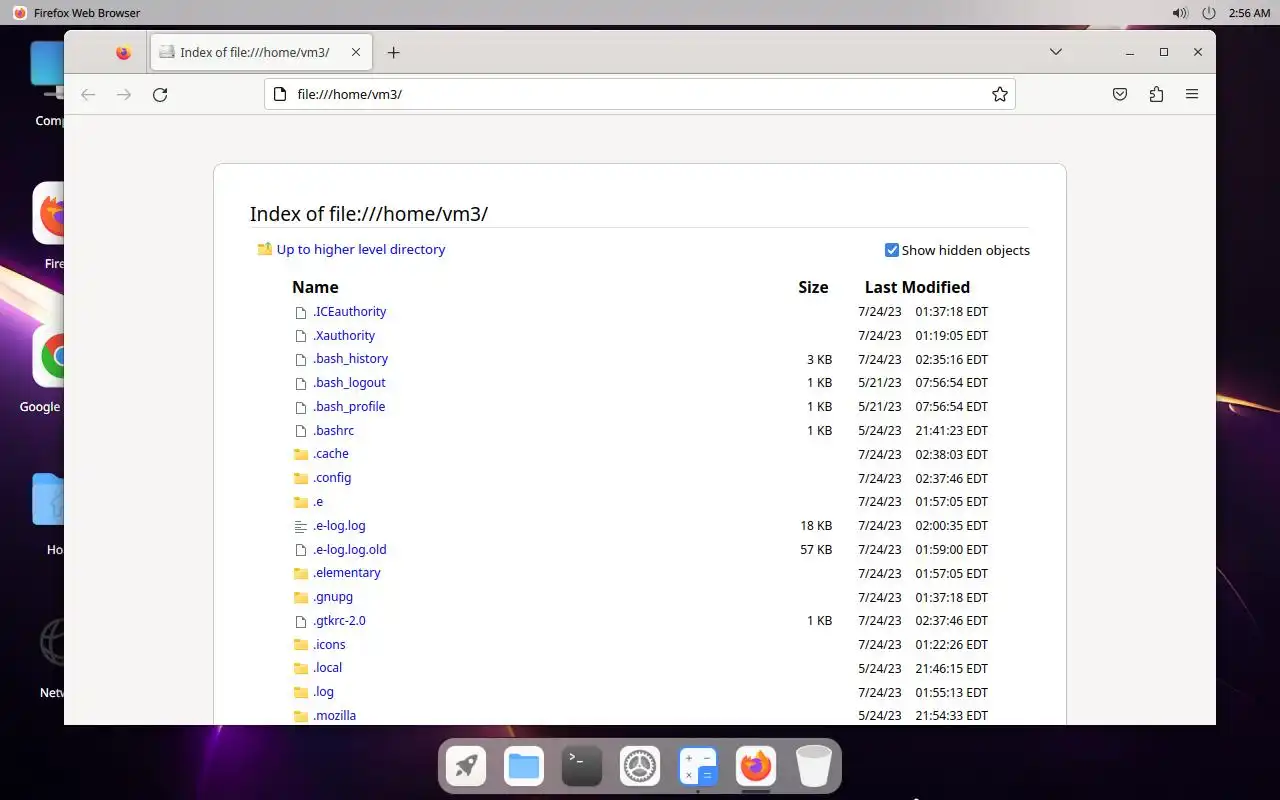Click the folder icon beside .cache
Viewport: 1280px width, 800px height.
(x=301, y=454)
